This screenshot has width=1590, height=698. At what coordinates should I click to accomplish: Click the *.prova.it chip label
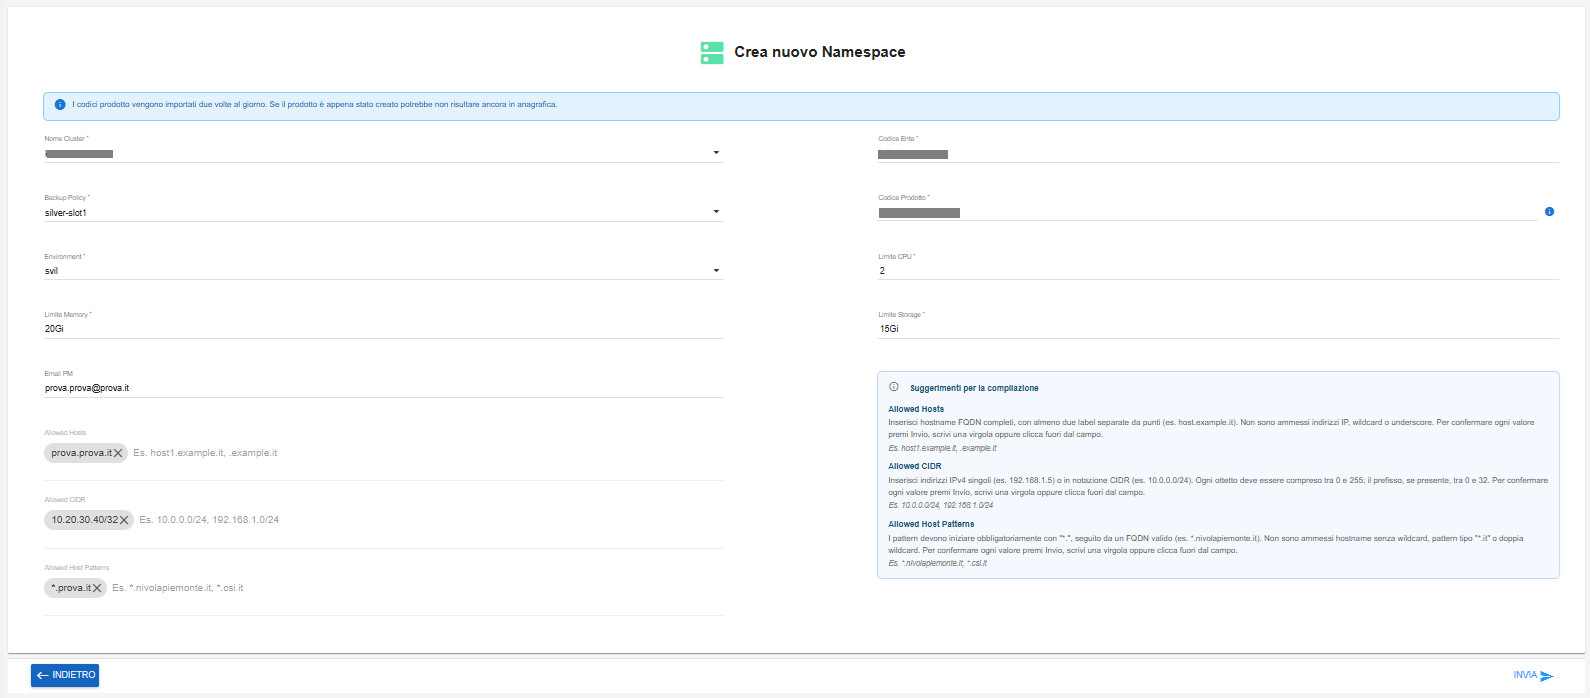tap(71, 588)
